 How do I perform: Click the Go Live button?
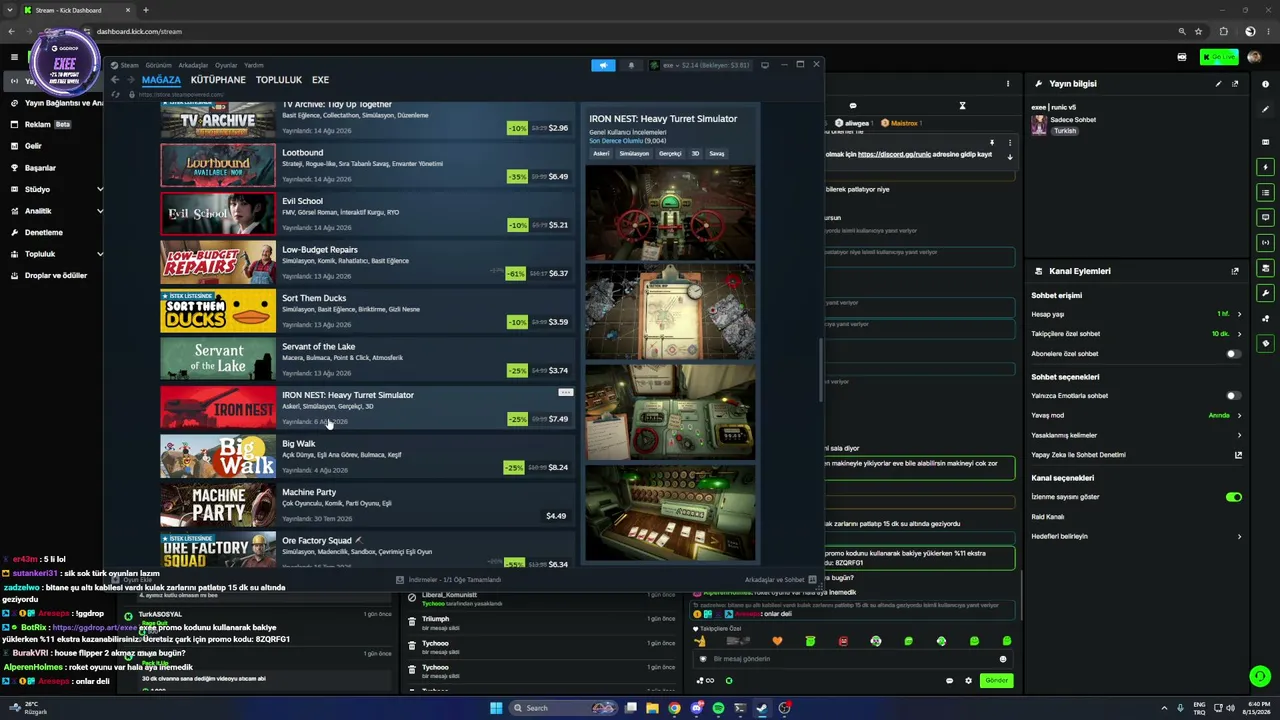(1219, 57)
